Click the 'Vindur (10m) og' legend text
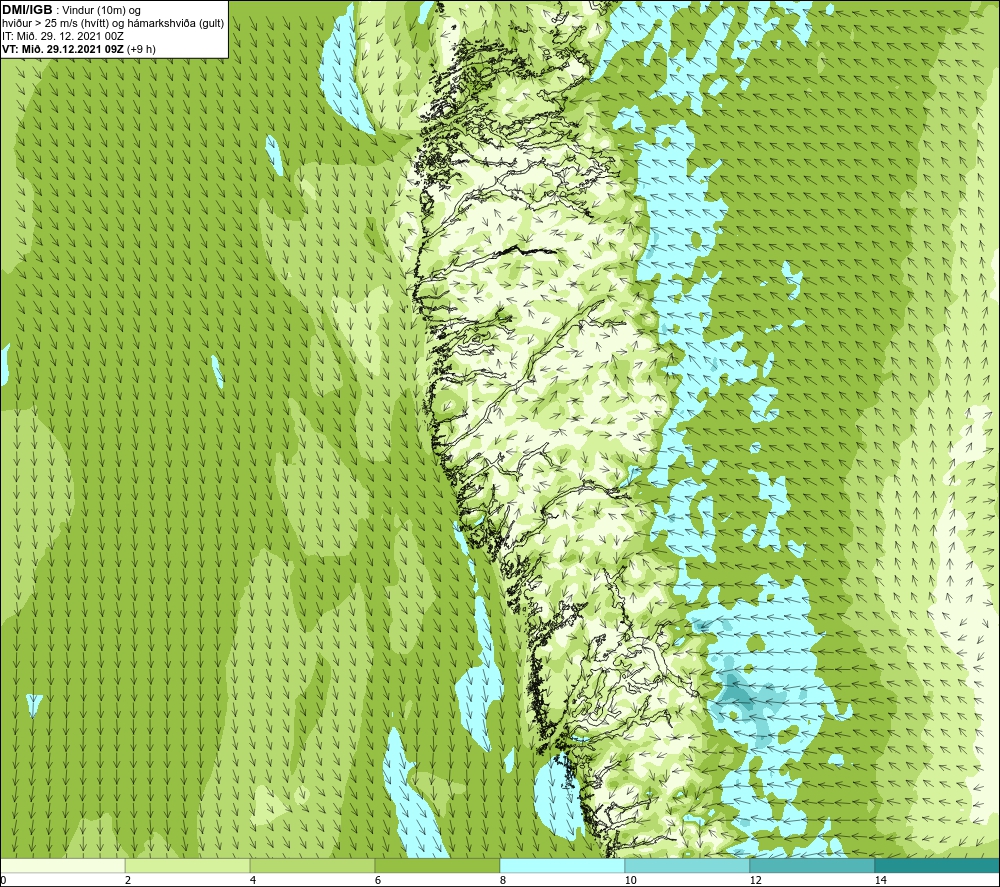 (102, 10)
